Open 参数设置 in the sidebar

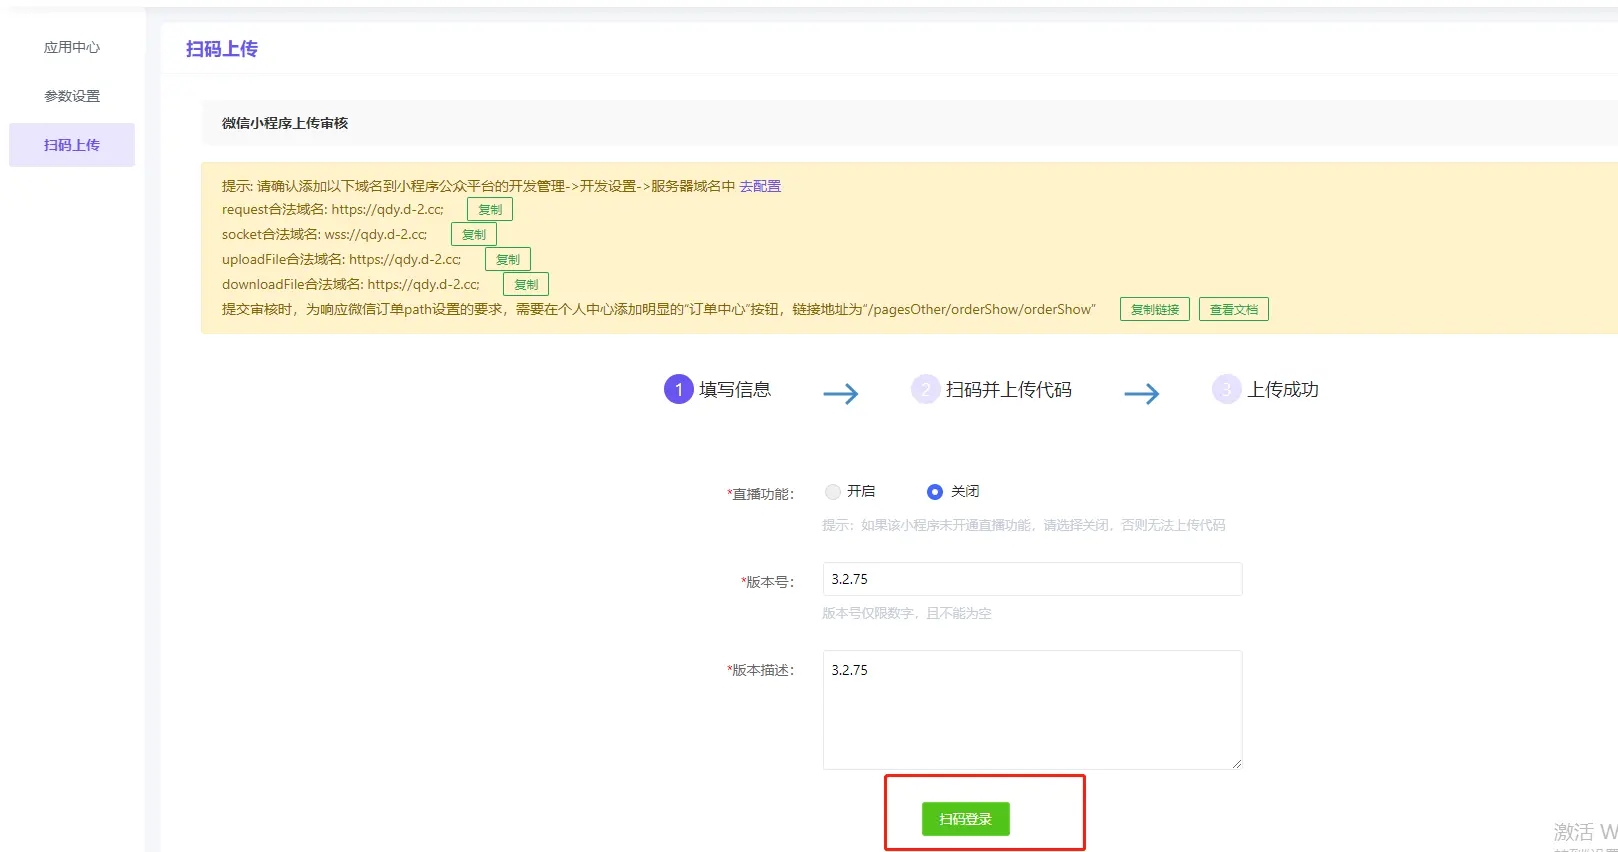pos(72,96)
